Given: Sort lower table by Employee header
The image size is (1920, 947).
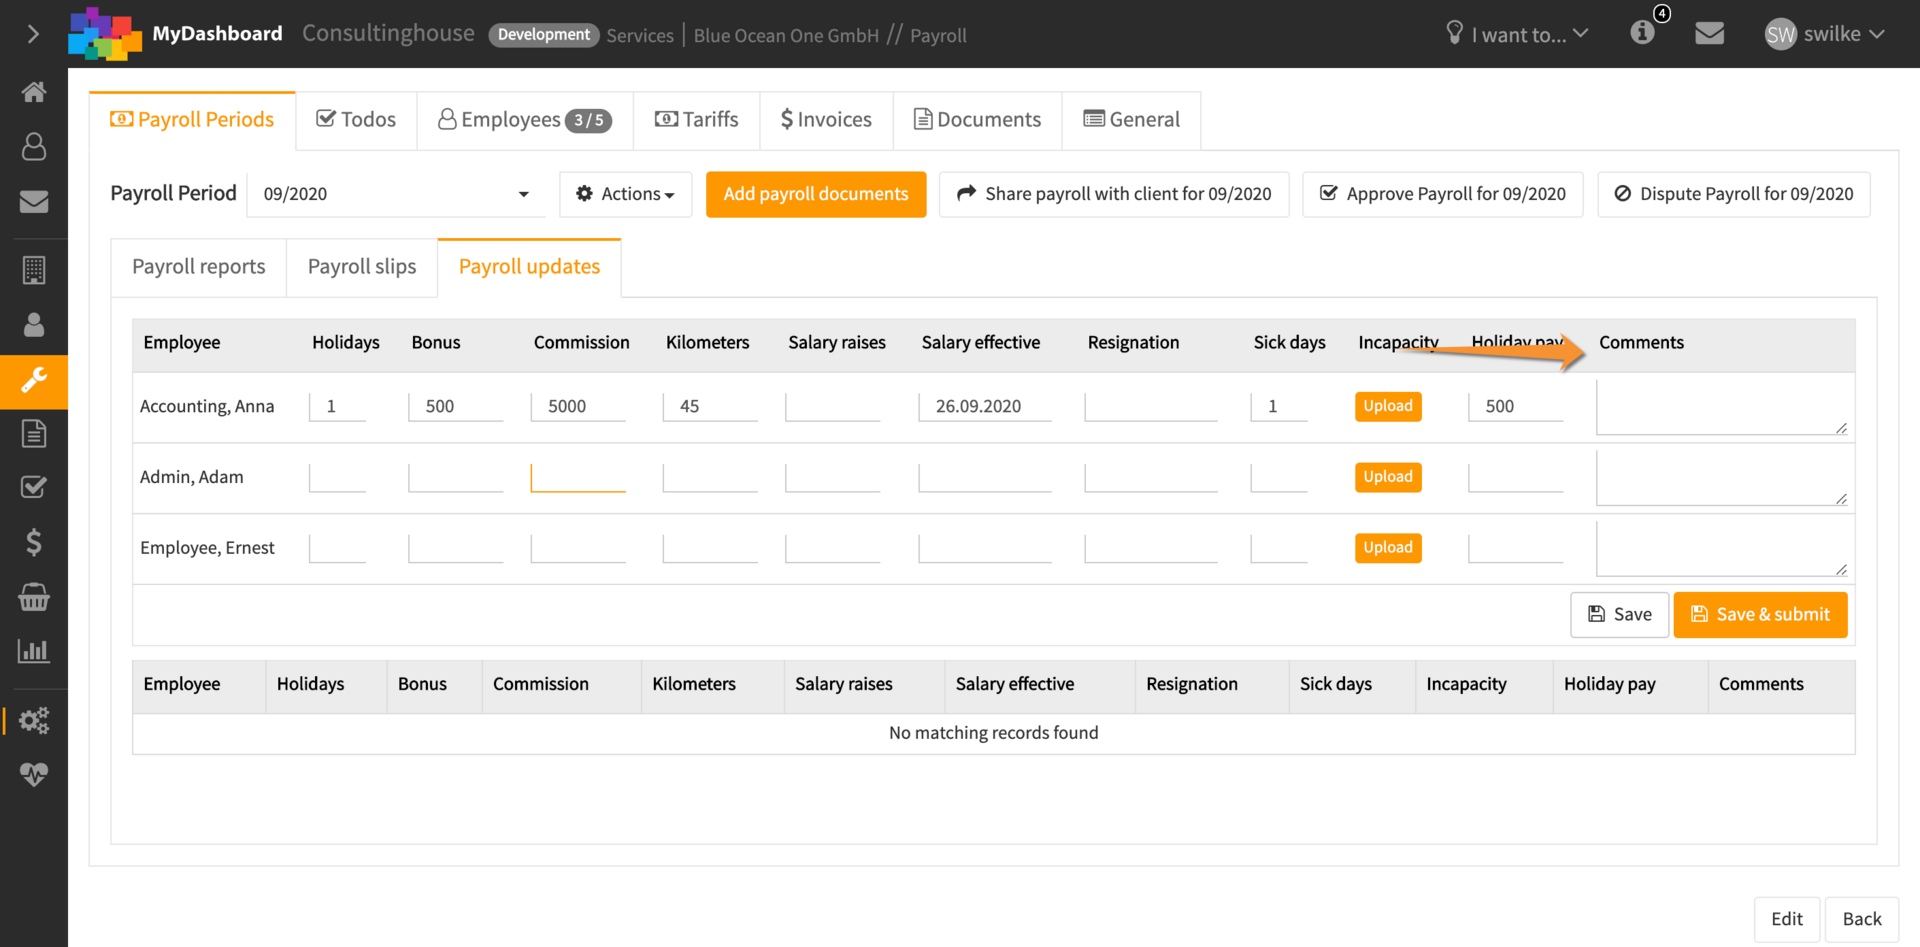Looking at the screenshot, I should [199, 685].
